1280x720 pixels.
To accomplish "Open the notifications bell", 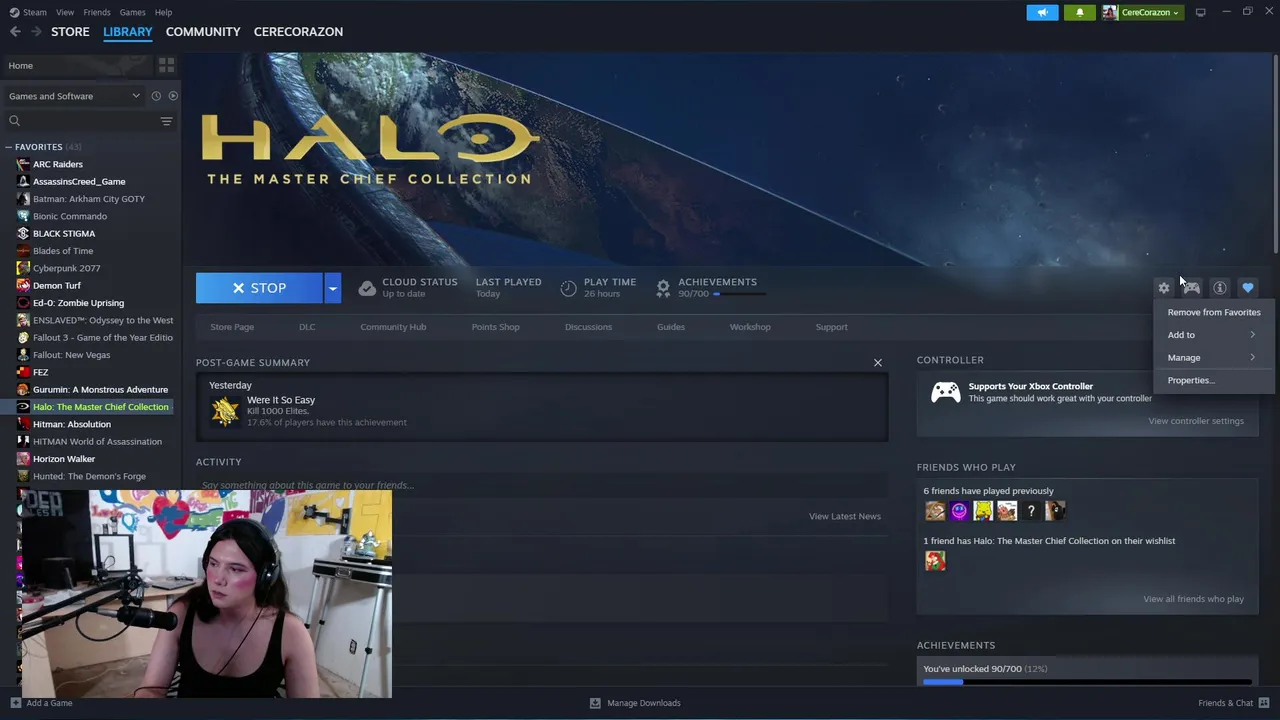I will coord(1080,12).
